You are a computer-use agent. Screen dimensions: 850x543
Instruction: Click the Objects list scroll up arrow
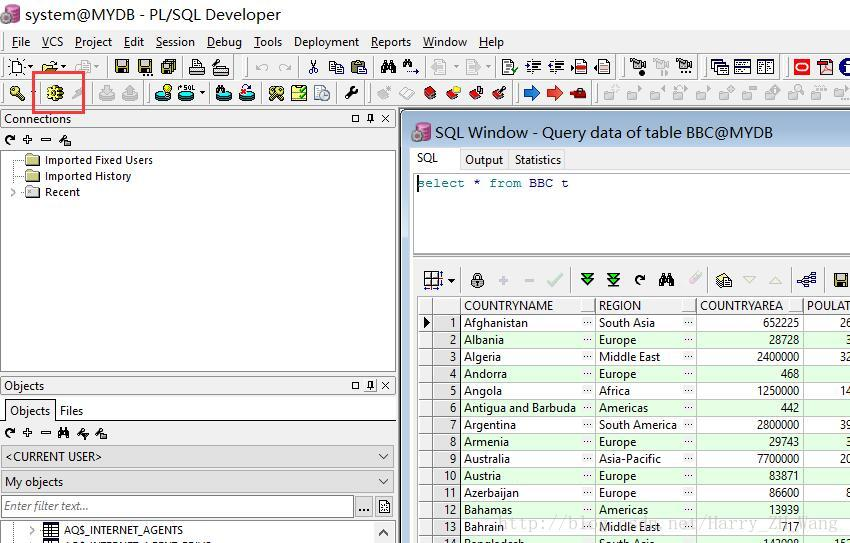383,532
